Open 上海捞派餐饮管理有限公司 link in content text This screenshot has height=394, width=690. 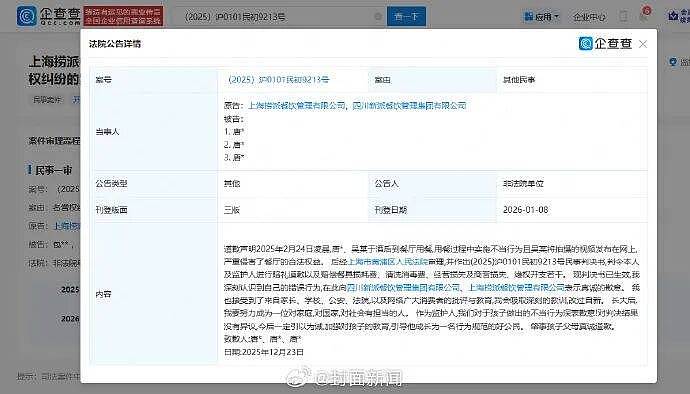(516, 287)
